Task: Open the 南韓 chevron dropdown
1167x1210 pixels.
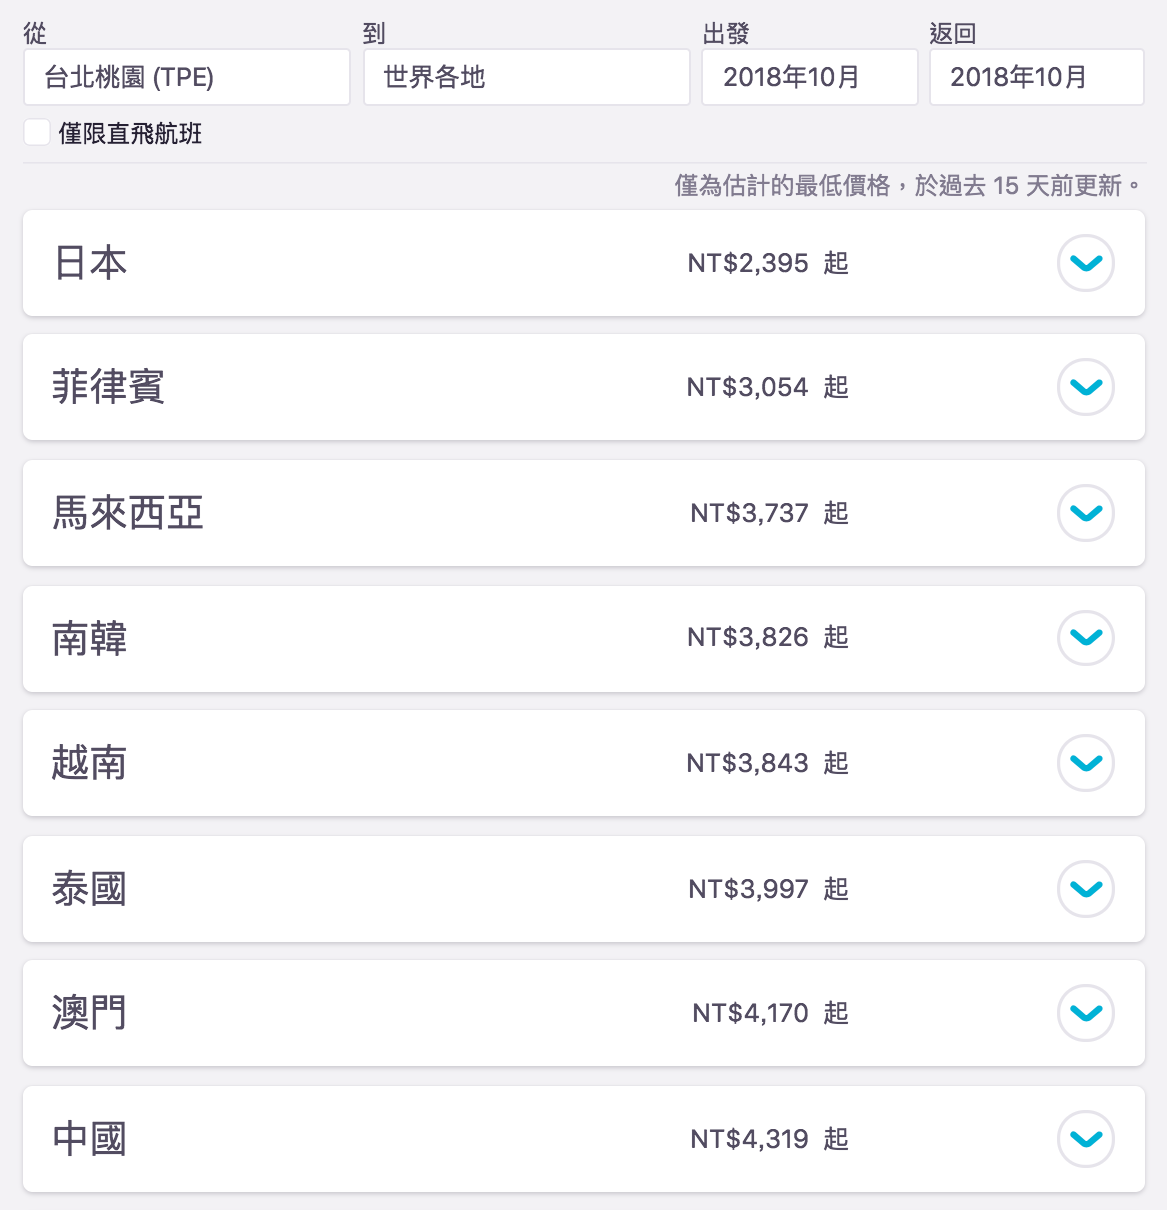Action: coord(1085,637)
